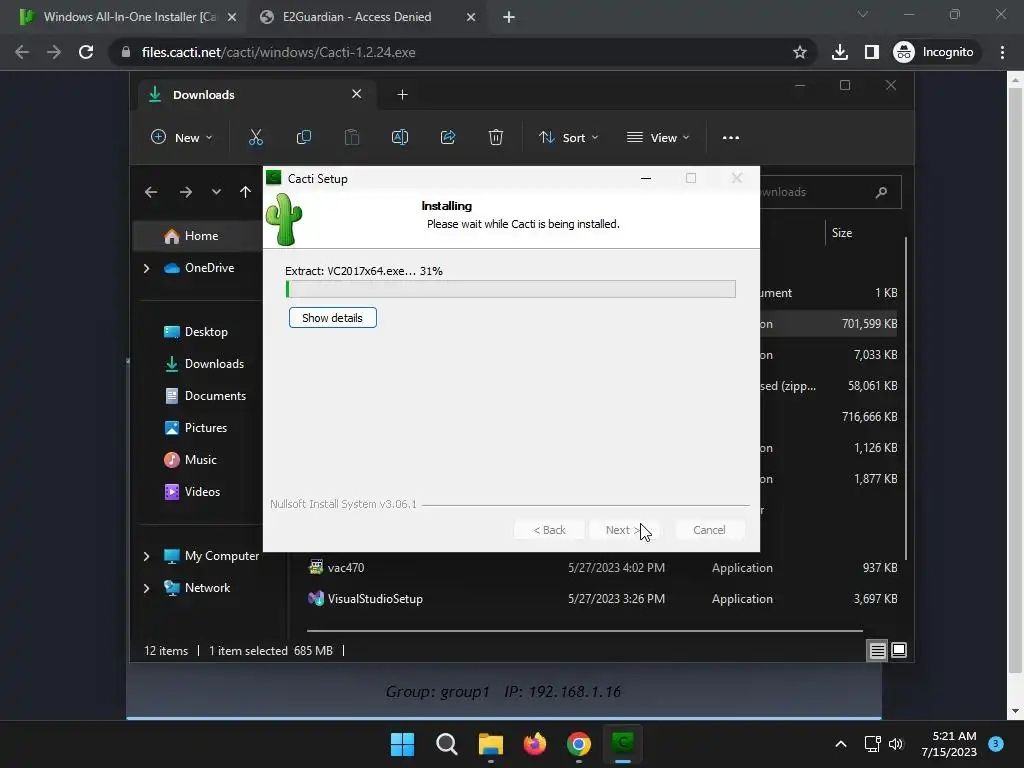
Task: Switch to details view in status bar
Action: coord(877,650)
